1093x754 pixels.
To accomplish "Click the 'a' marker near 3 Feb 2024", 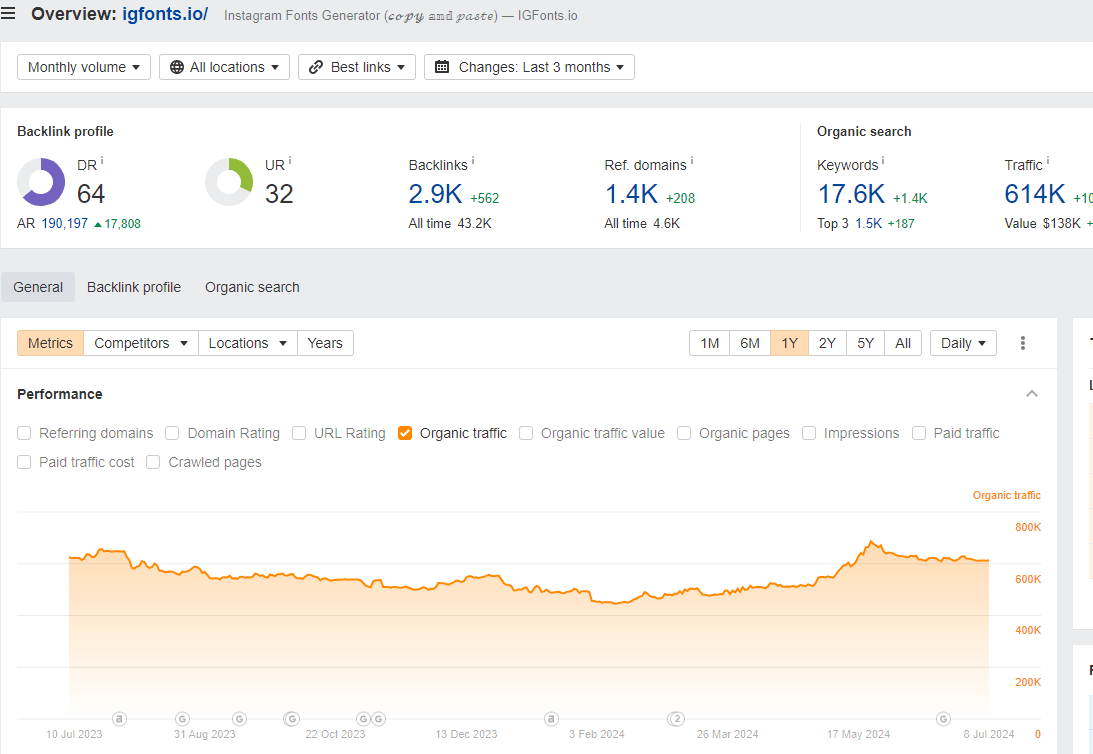I will pyautogui.click(x=551, y=718).
